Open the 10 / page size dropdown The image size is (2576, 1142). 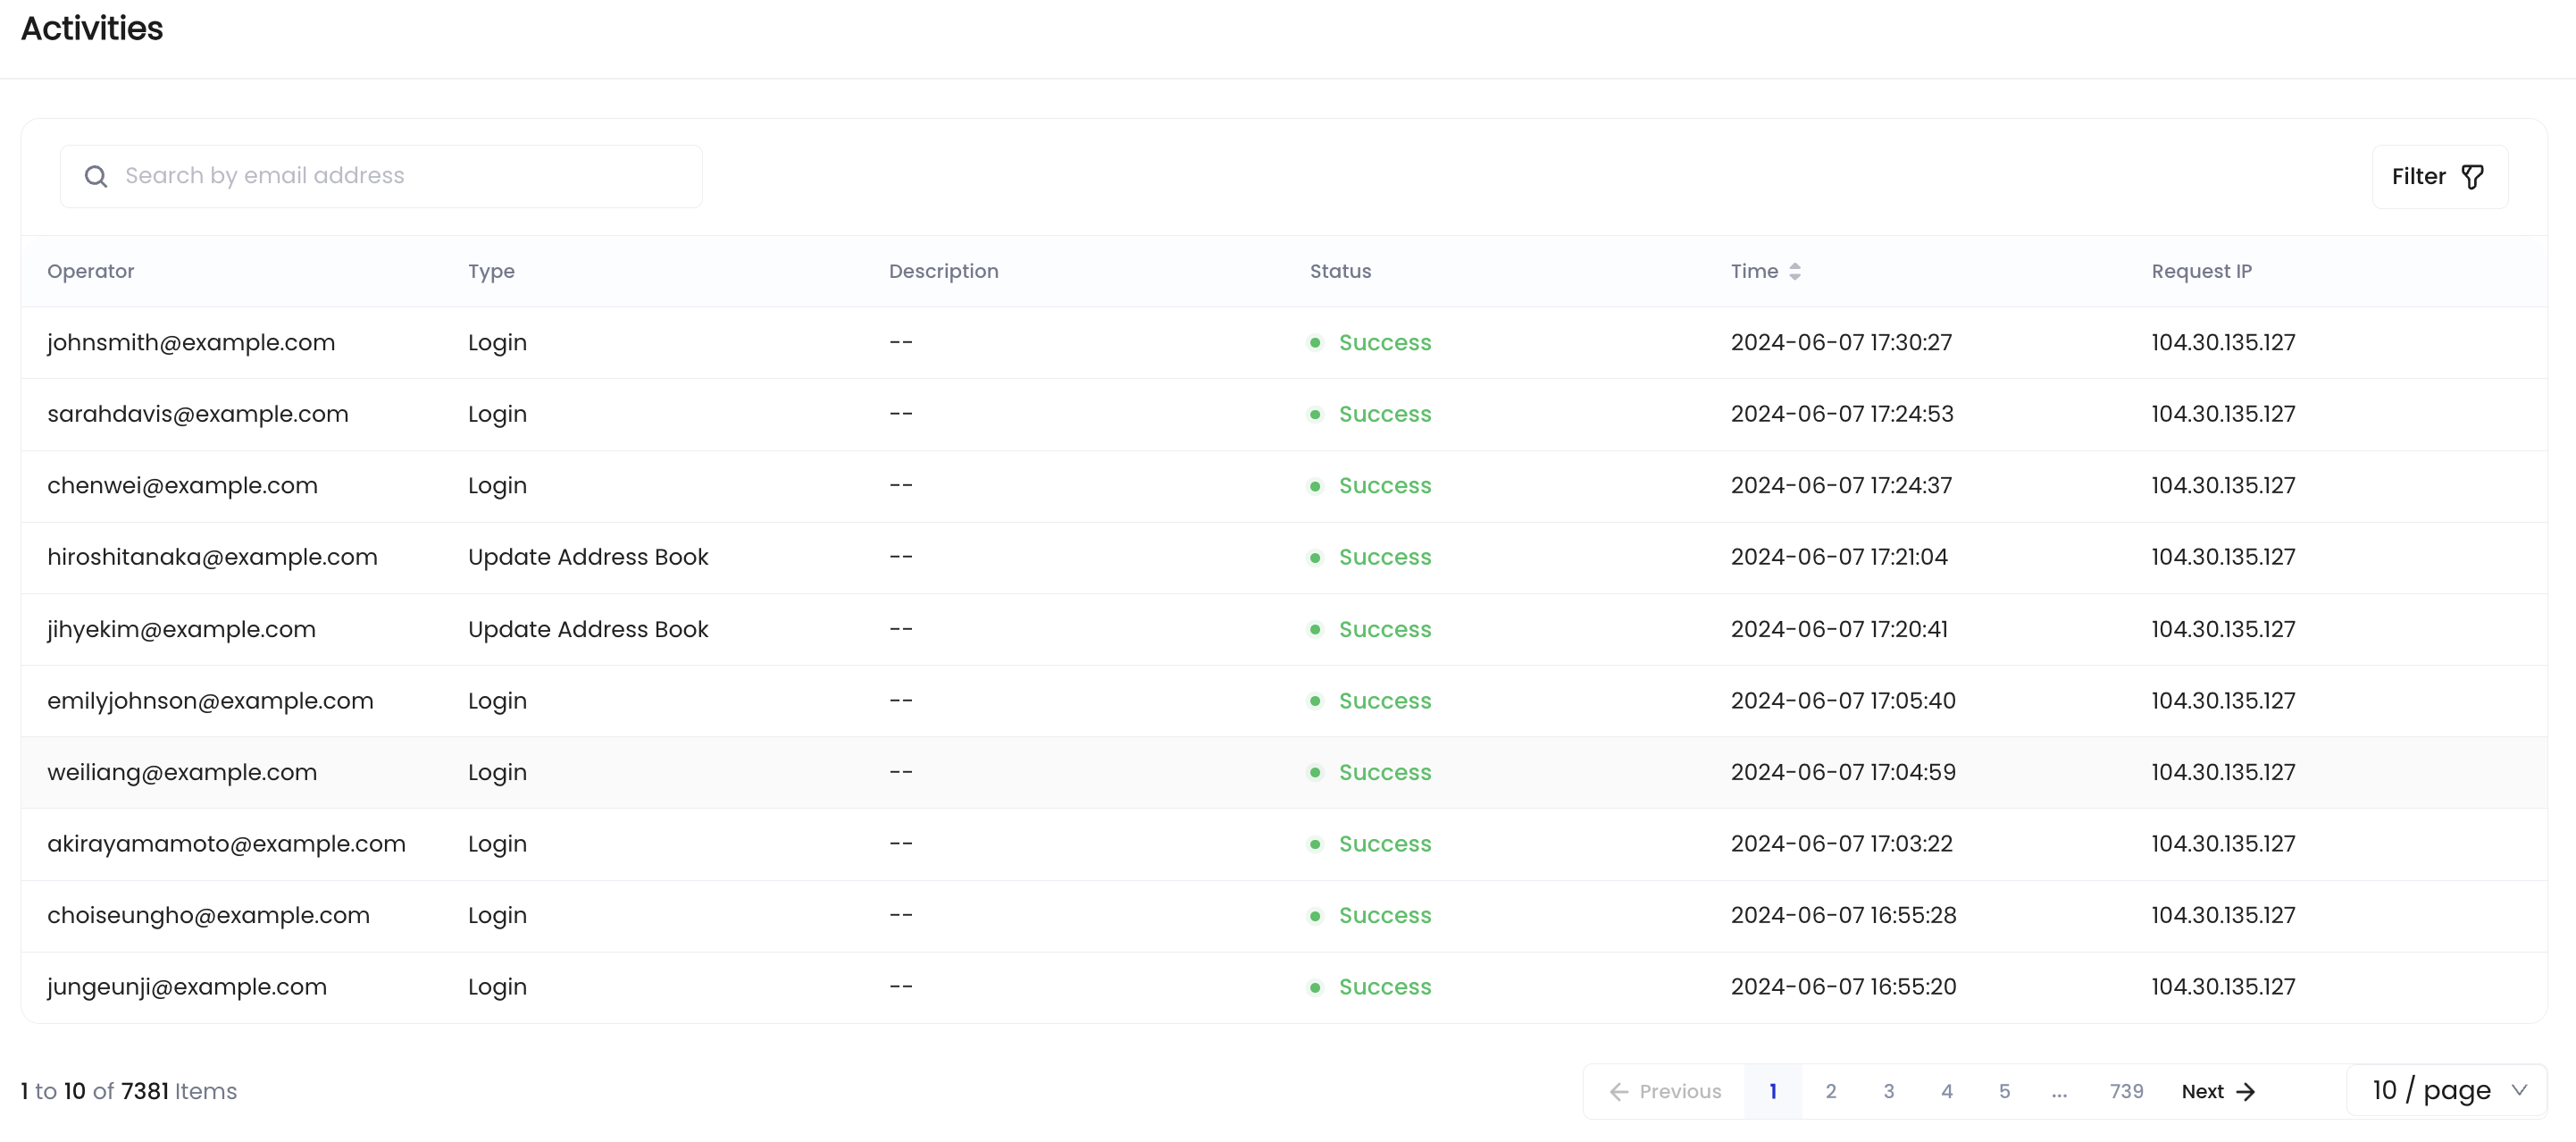[2446, 1091]
